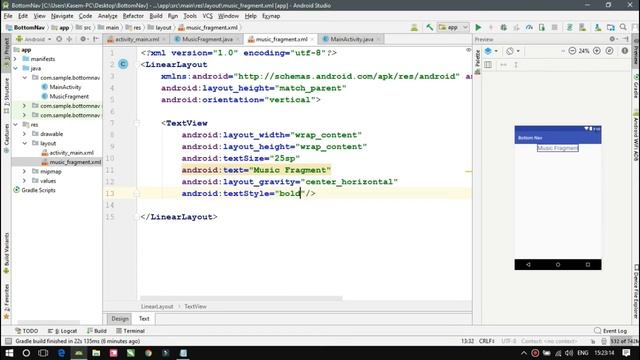This screenshot has width=640, height=360.
Task: Expand the manifests folder
Action: (16, 59)
